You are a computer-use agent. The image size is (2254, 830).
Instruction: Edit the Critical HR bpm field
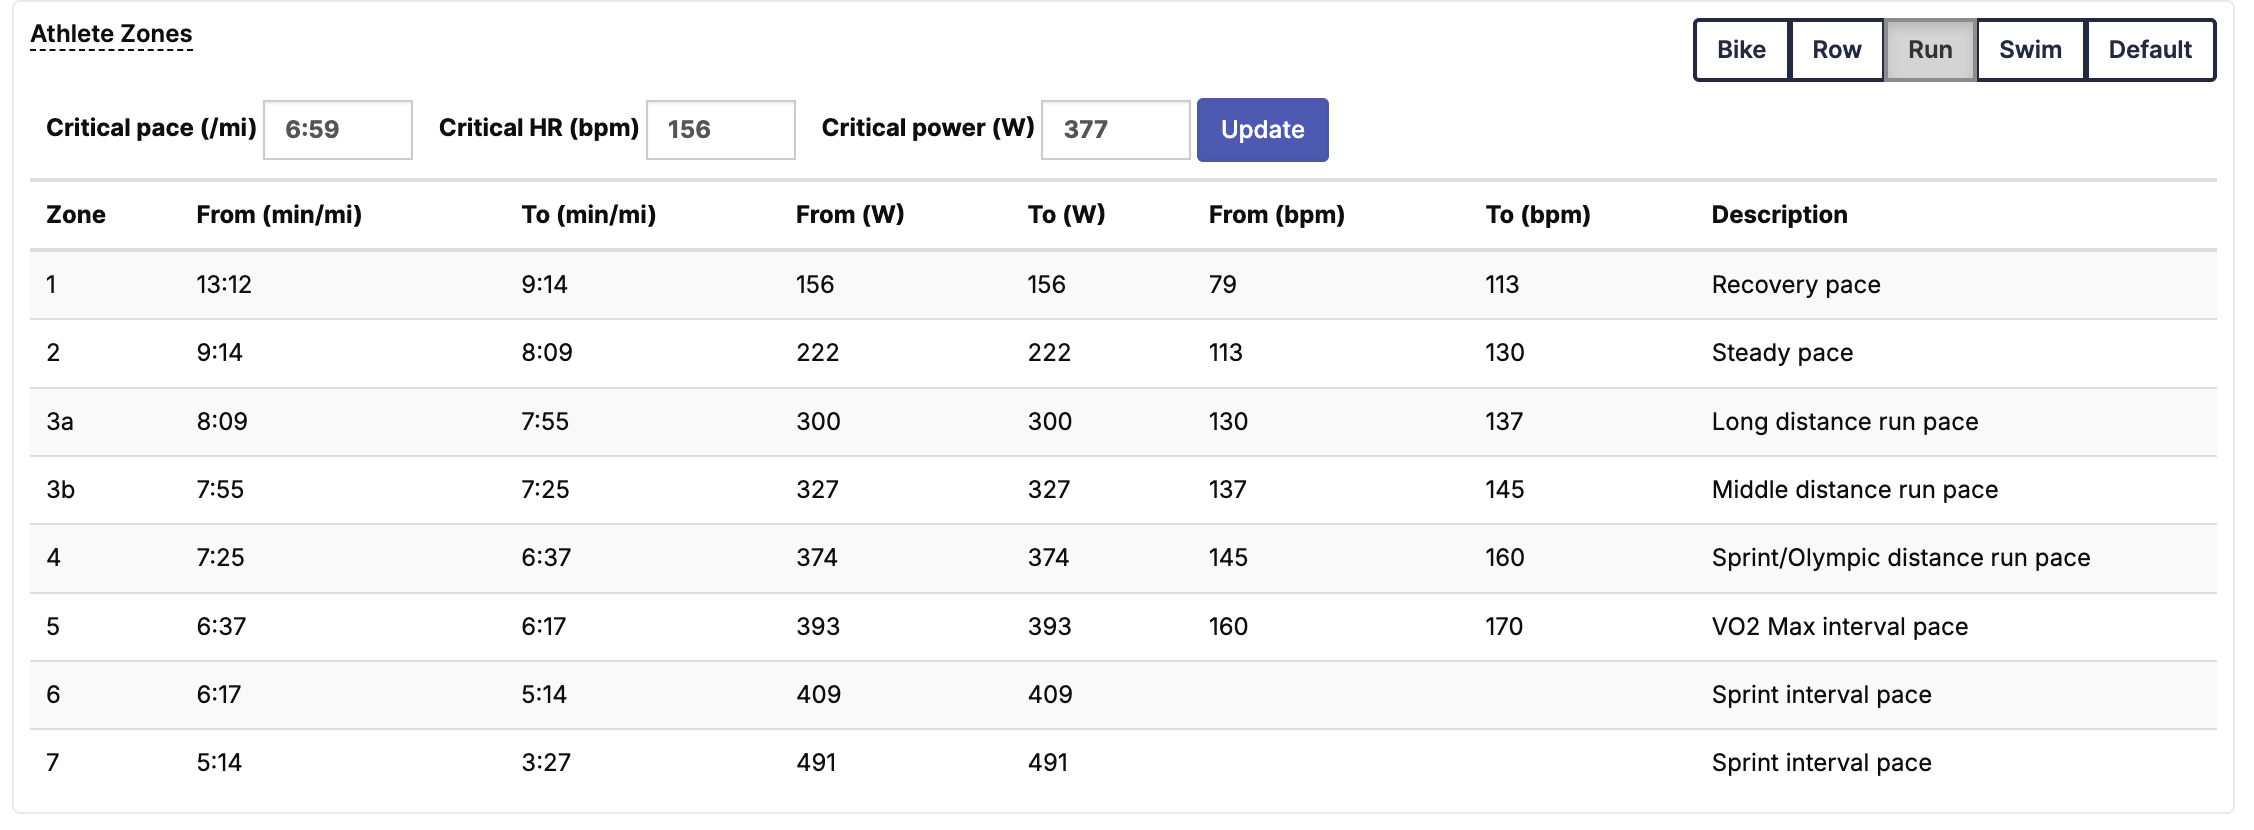[x=721, y=130]
